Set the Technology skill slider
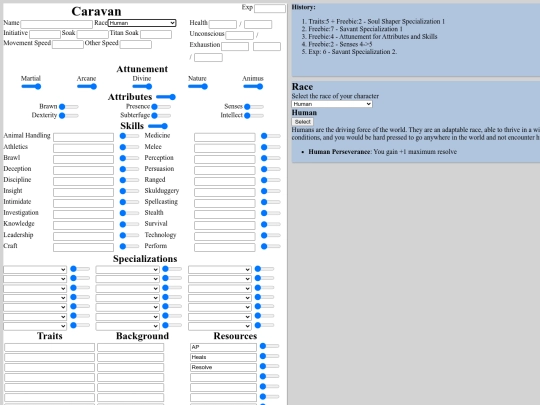This screenshot has height=405, width=540. coord(271,235)
